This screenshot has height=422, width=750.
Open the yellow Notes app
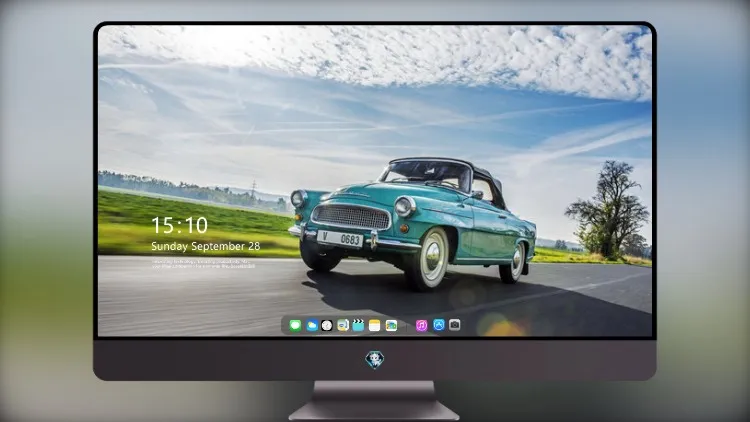pos(375,325)
